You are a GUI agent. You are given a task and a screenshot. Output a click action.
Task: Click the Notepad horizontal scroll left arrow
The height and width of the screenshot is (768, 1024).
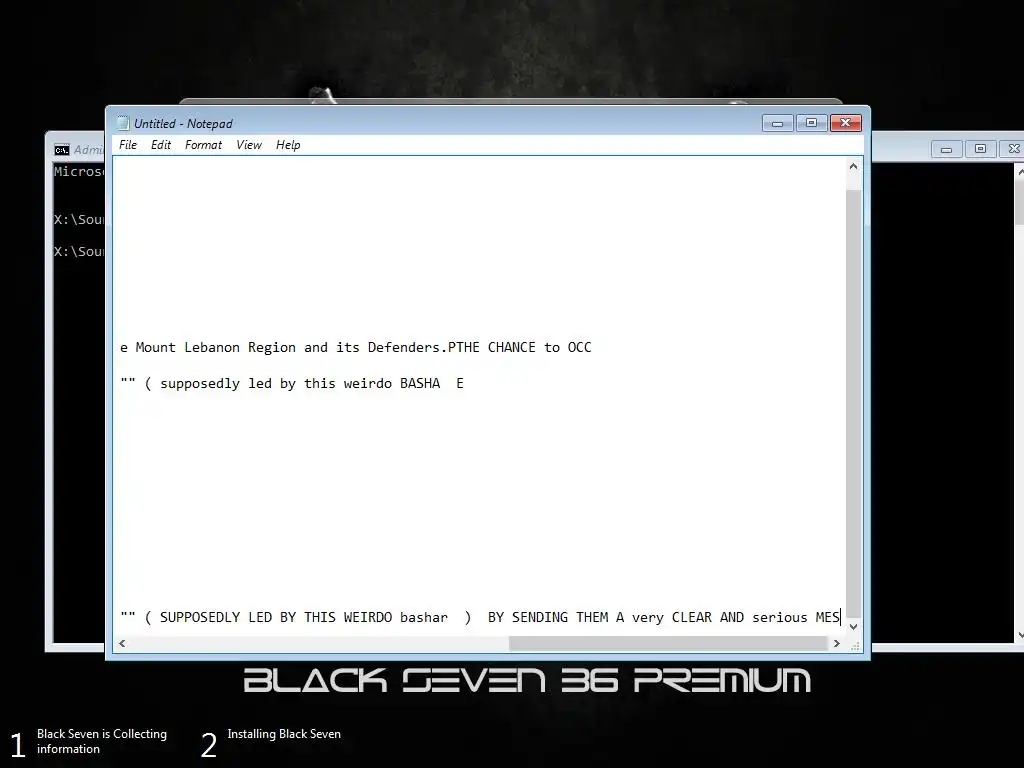[x=121, y=643]
